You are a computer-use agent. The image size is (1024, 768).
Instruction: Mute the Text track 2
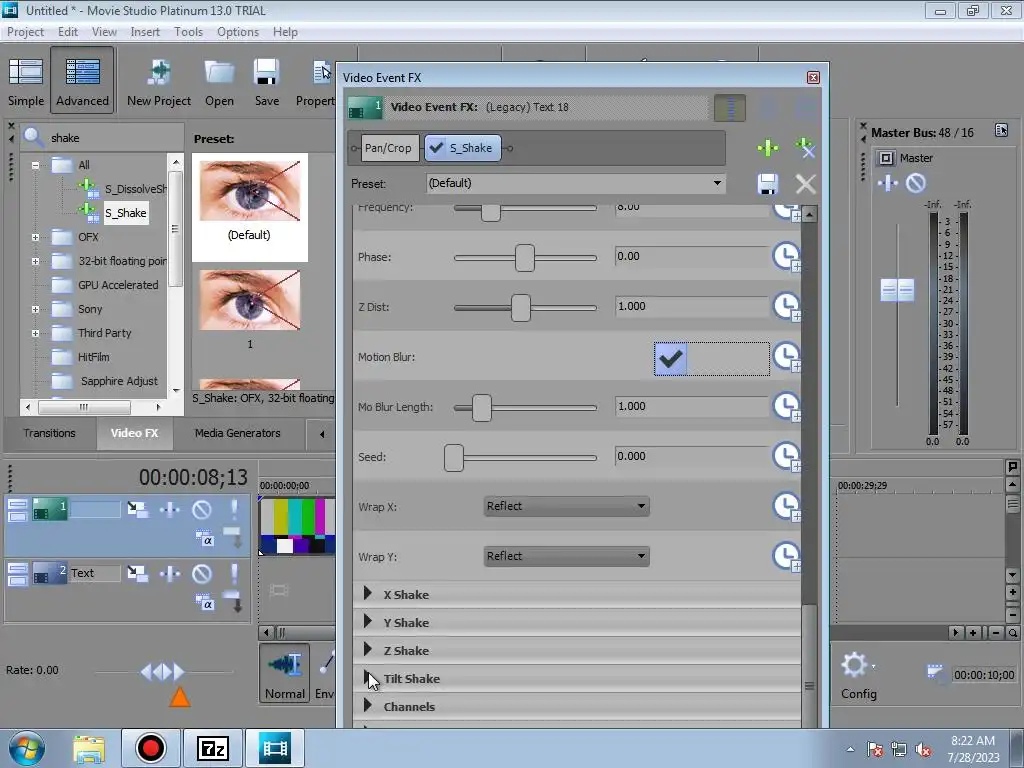tap(202, 573)
